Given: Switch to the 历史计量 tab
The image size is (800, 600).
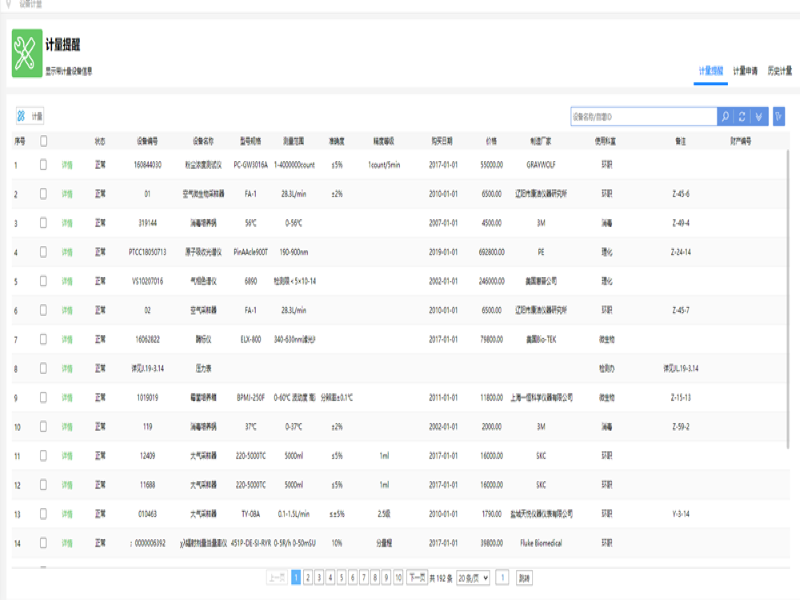Looking at the screenshot, I should [780, 71].
